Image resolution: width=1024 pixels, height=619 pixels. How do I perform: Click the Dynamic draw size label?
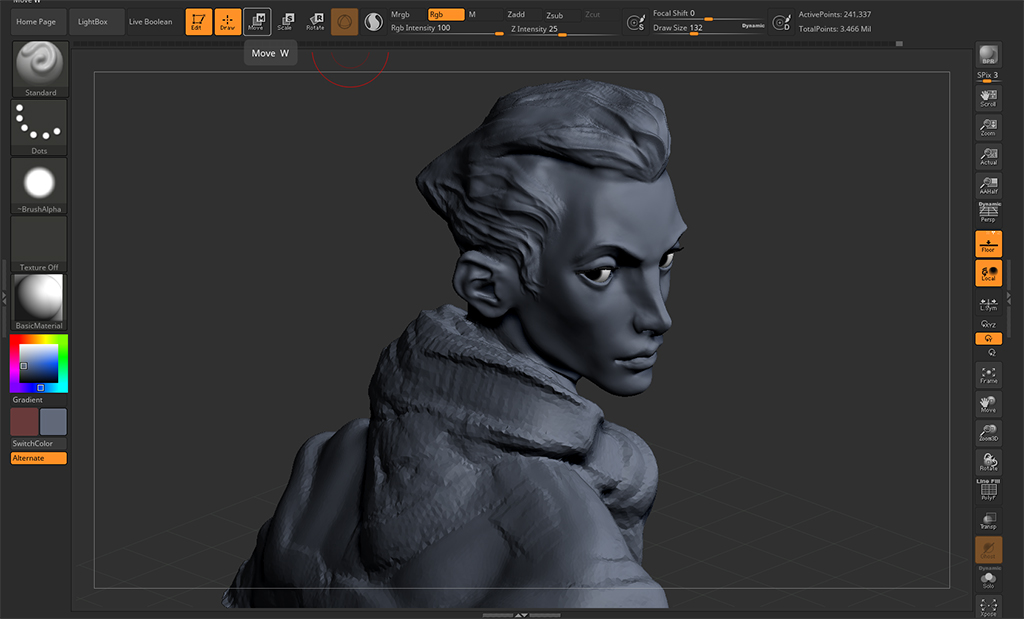(x=753, y=25)
